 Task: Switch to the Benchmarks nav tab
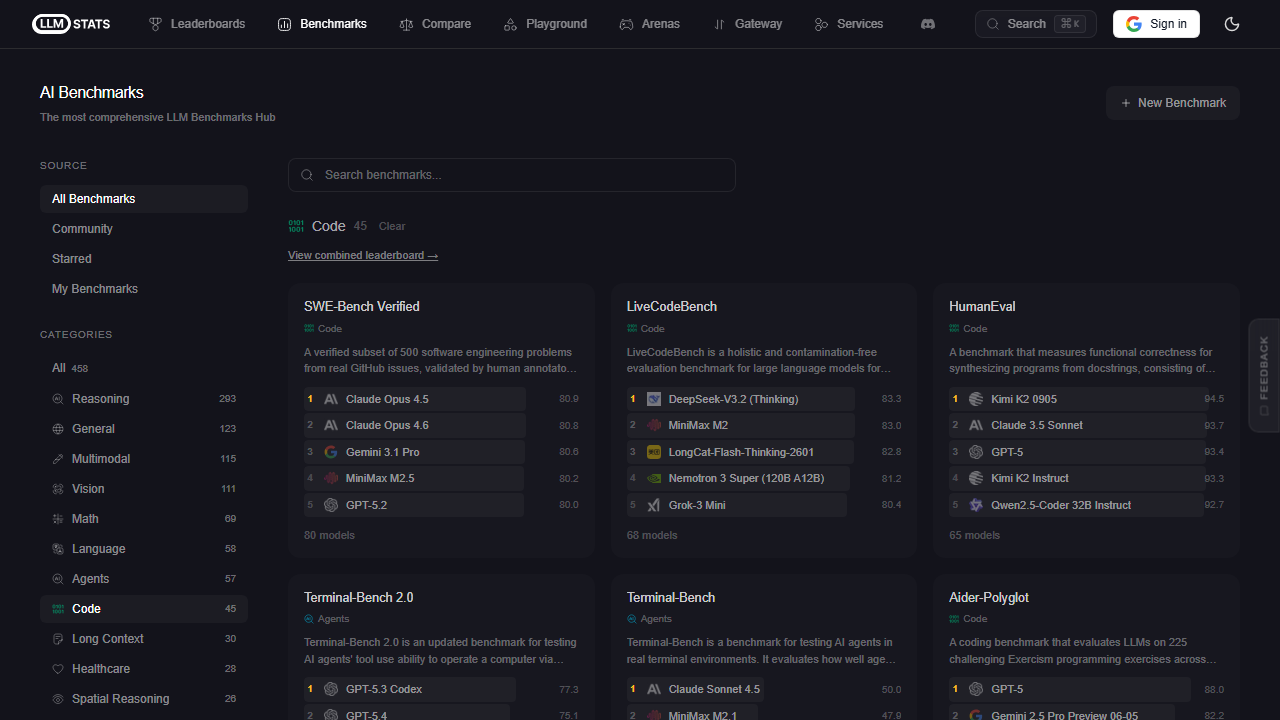(332, 24)
